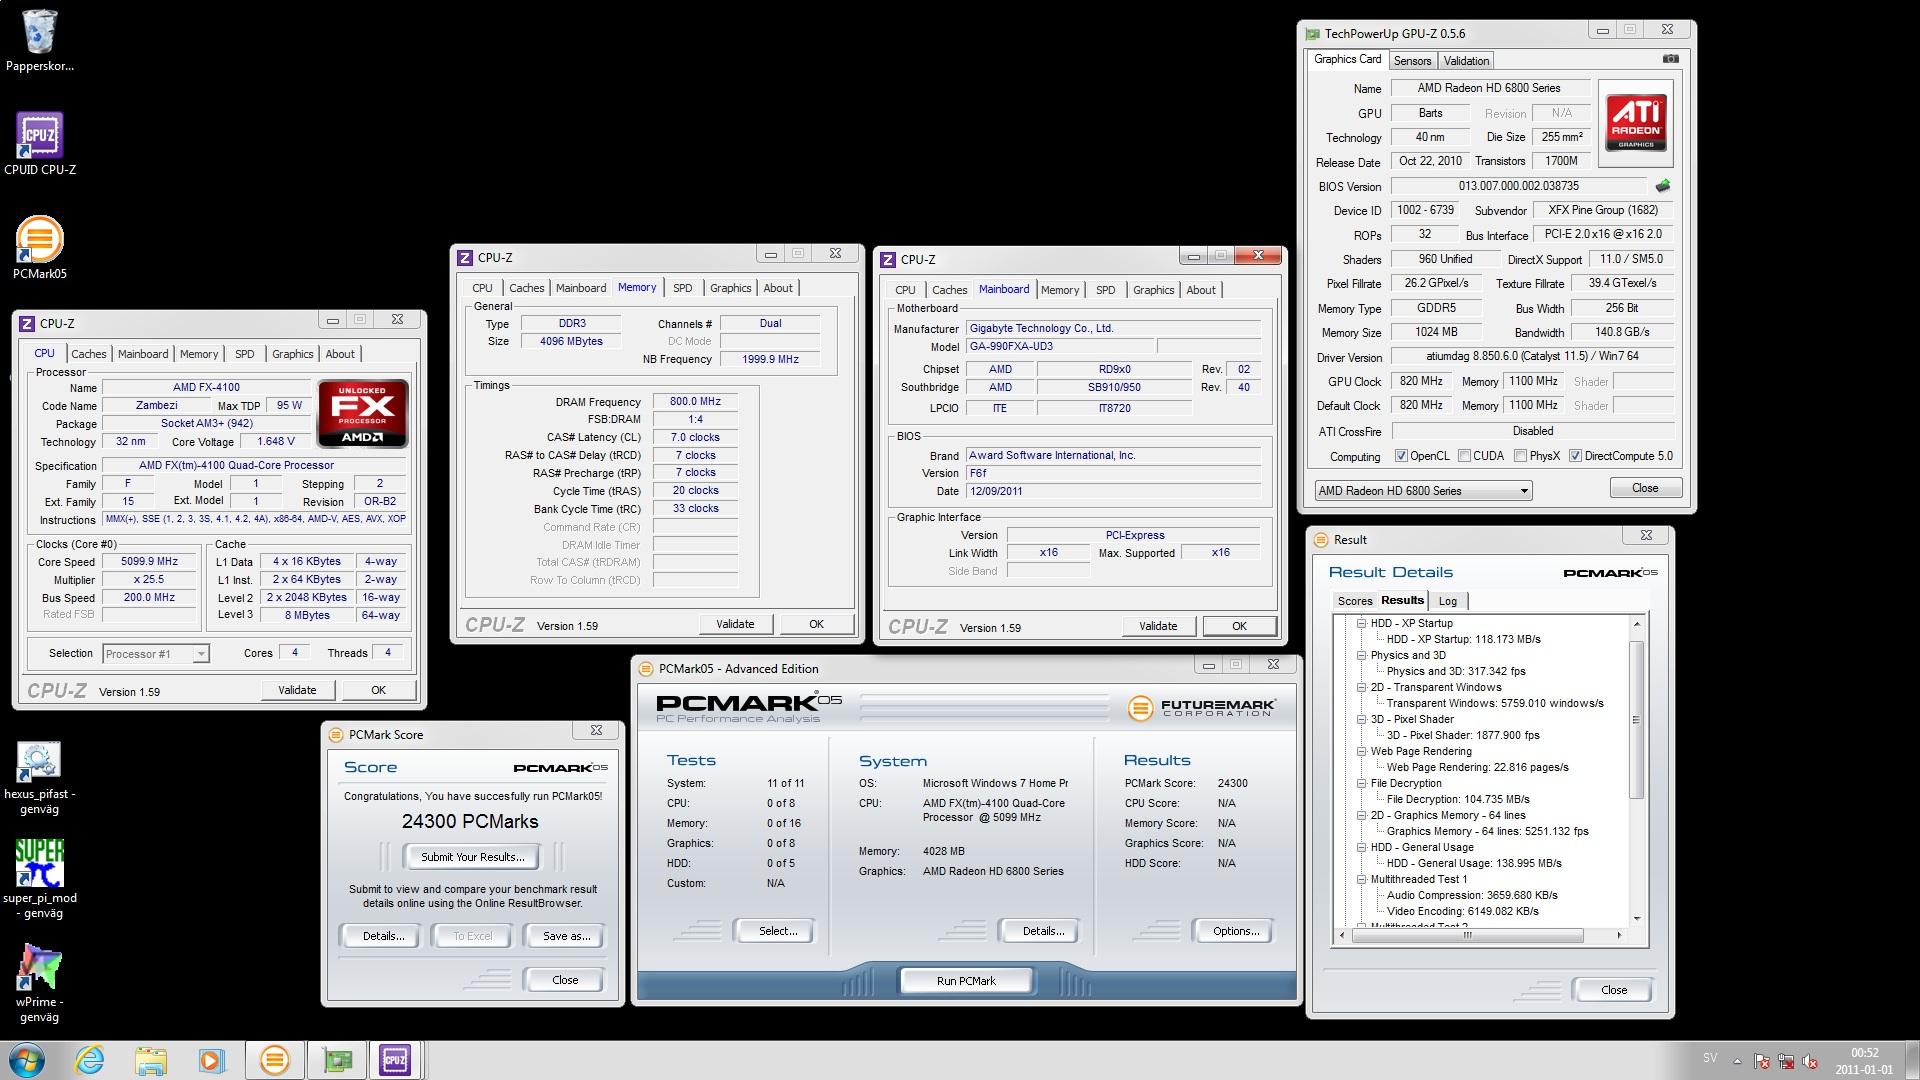The height and width of the screenshot is (1080, 1920).
Task: Show hidden system tray icons arrow
Action: pos(1737,1062)
